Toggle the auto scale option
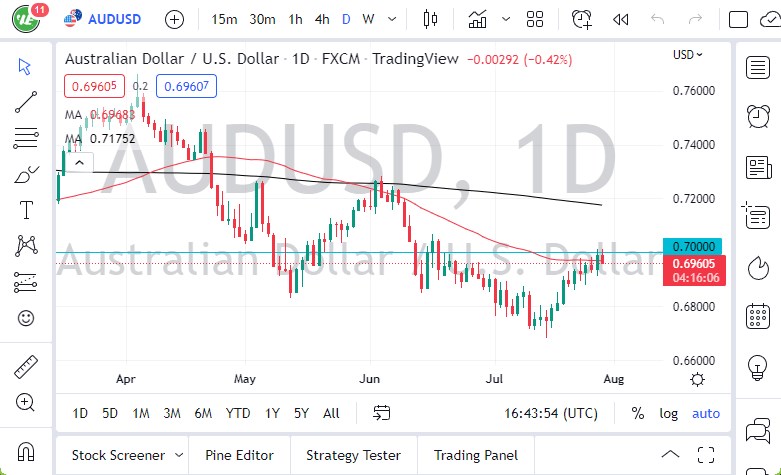 (x=705, y=413)
